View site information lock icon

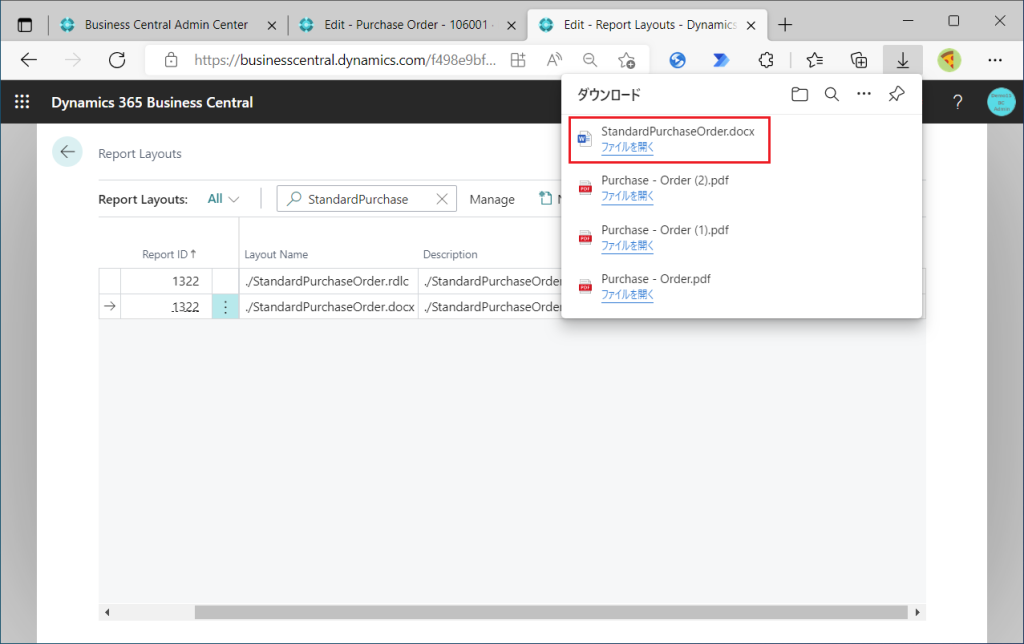(x=171, y=60)
